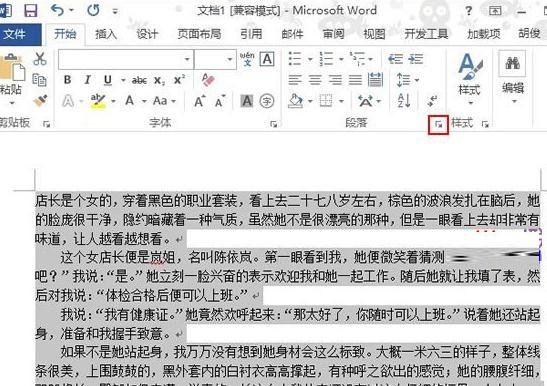Click the Align Right icon
This screenshot has height=386, width=547.
coord(335,80)
